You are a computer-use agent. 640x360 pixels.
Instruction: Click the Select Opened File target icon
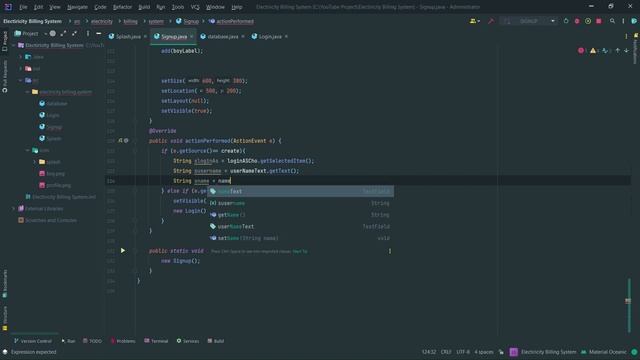coord(53,33)
